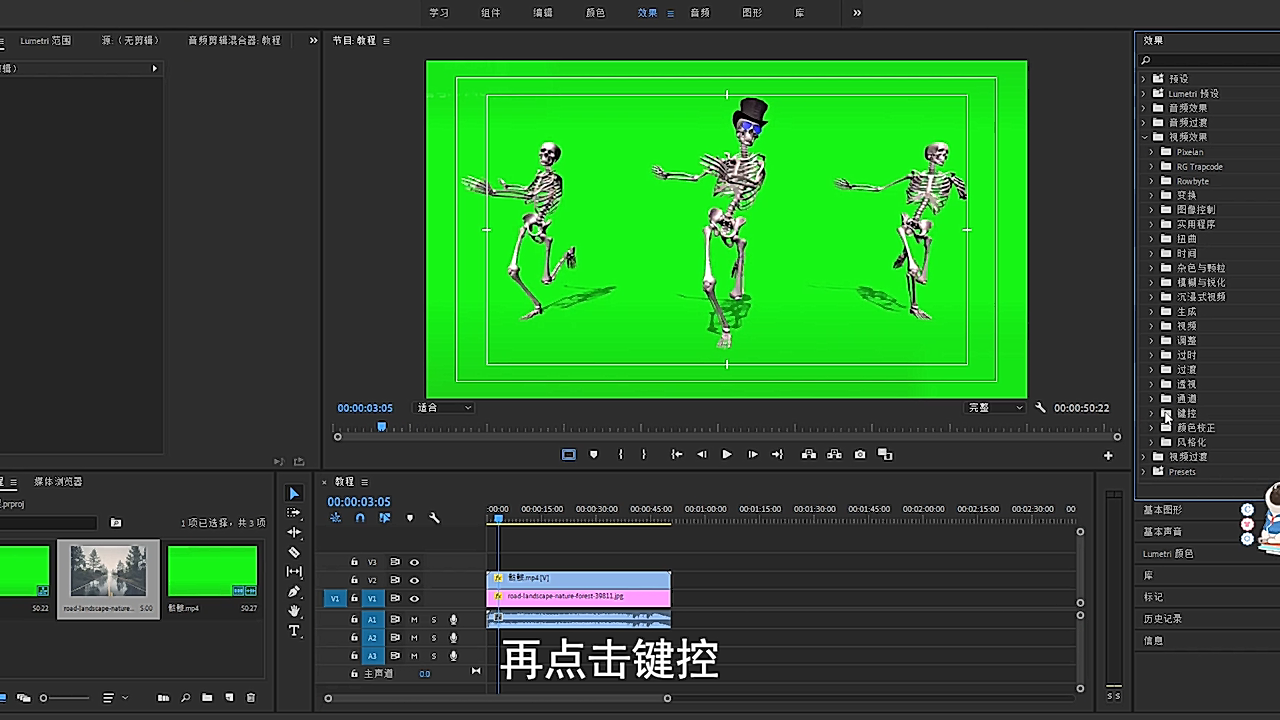
Task: Click the Extract button
Action: 834,454
